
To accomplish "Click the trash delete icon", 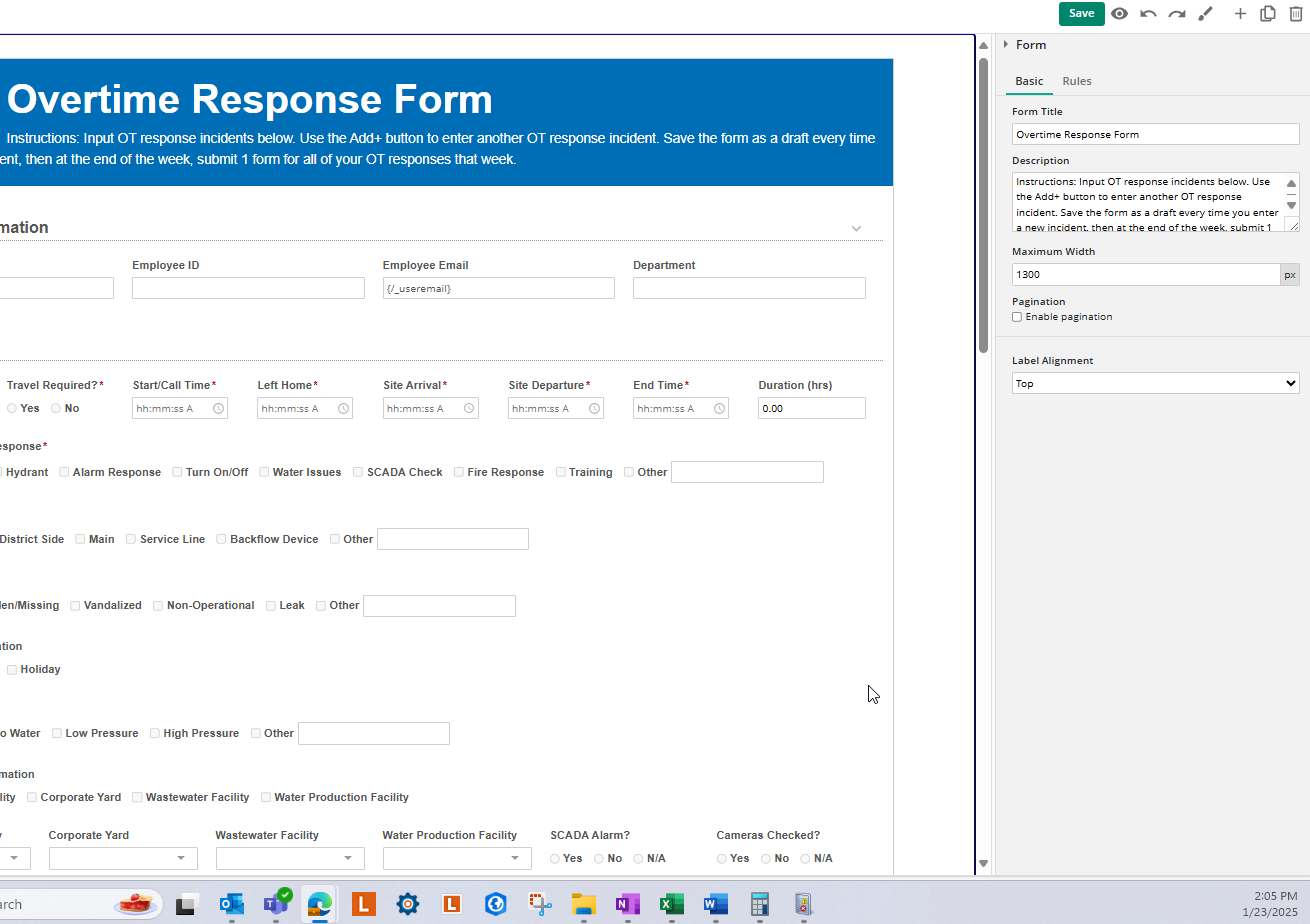I will (x=1296, y=14).
